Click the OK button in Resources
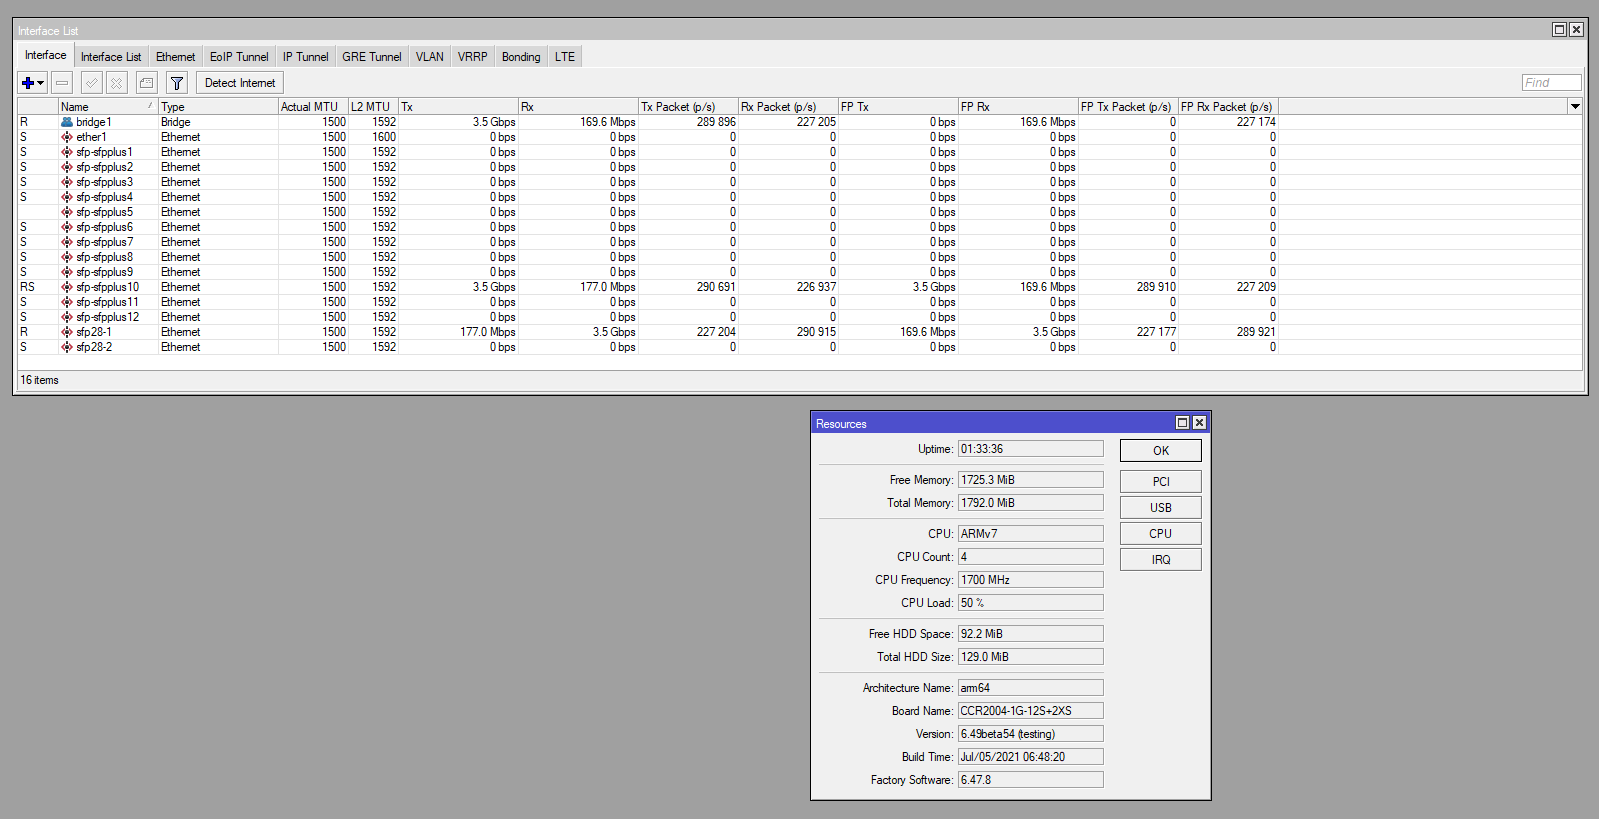The image size is (1599, 819). pos(1161,450)
